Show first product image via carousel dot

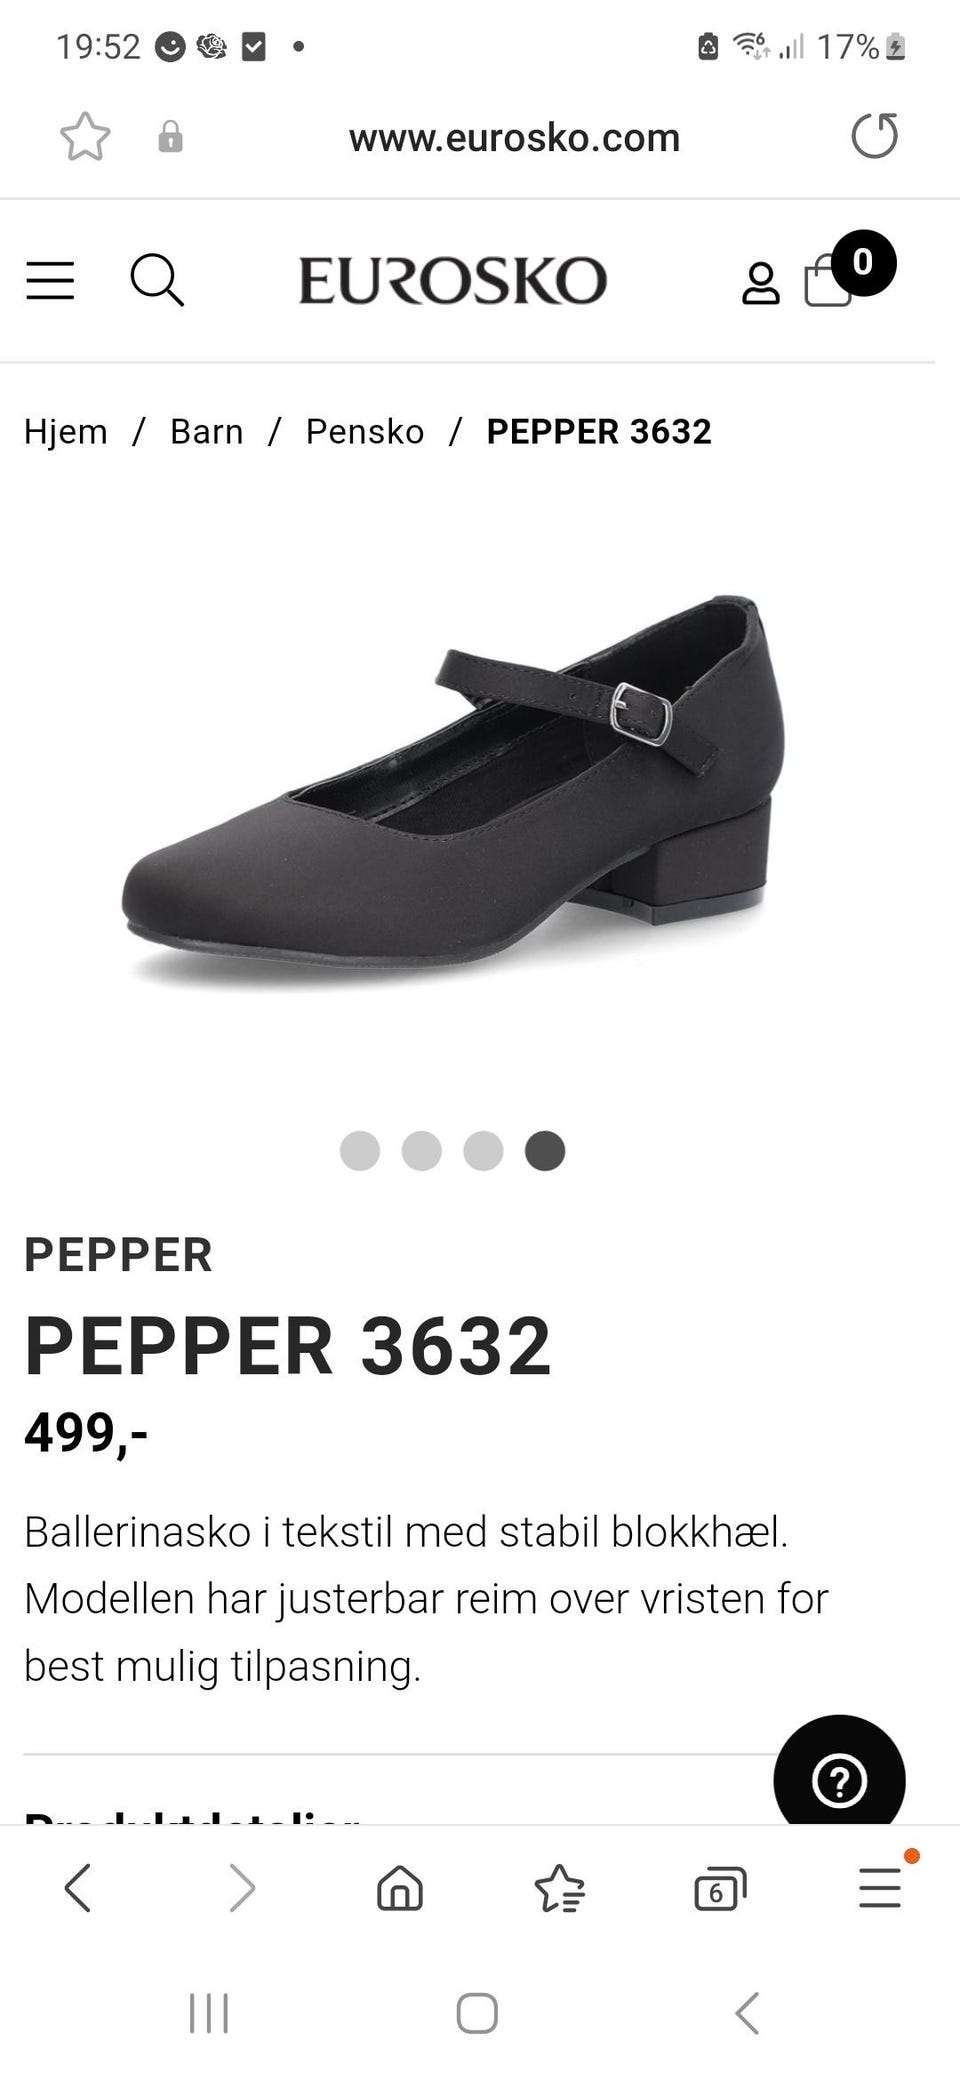pyautogui.click(x=360, y=1151)
